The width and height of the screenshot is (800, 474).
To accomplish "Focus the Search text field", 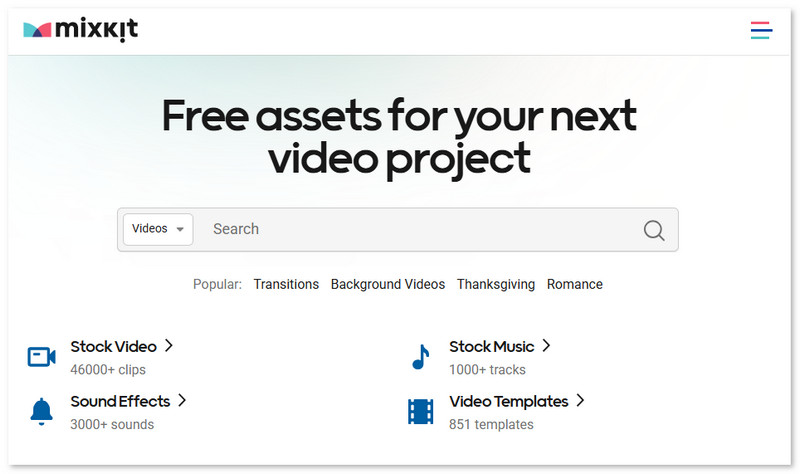I will 420,229.
